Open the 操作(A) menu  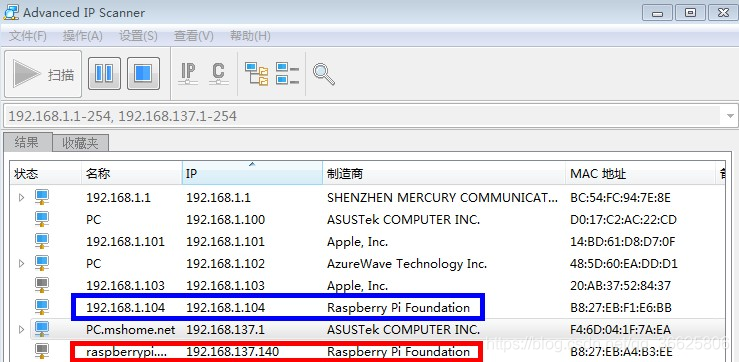point(82,36)
